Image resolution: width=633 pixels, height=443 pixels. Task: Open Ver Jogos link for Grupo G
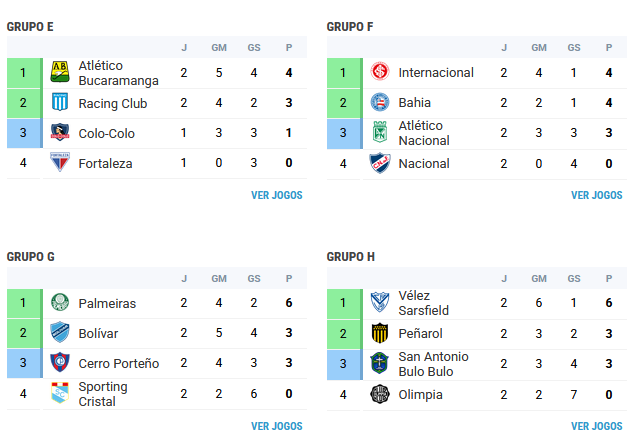pyautogui.click(x=277, y=426)
